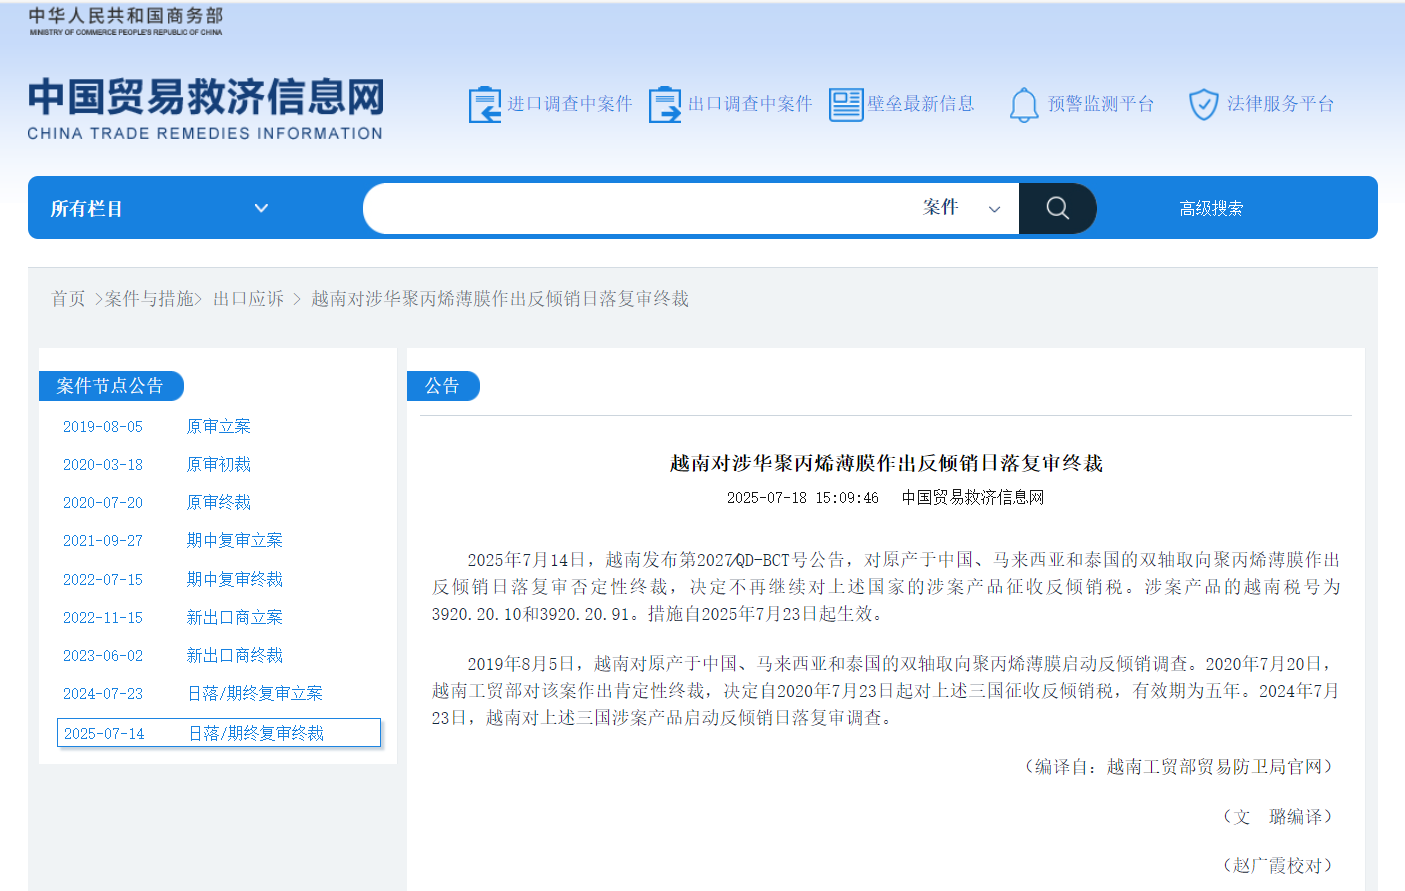1405x891 pixels.
Task: Select highlighted 日落/期终复审终裁 row
Action: 219,733
